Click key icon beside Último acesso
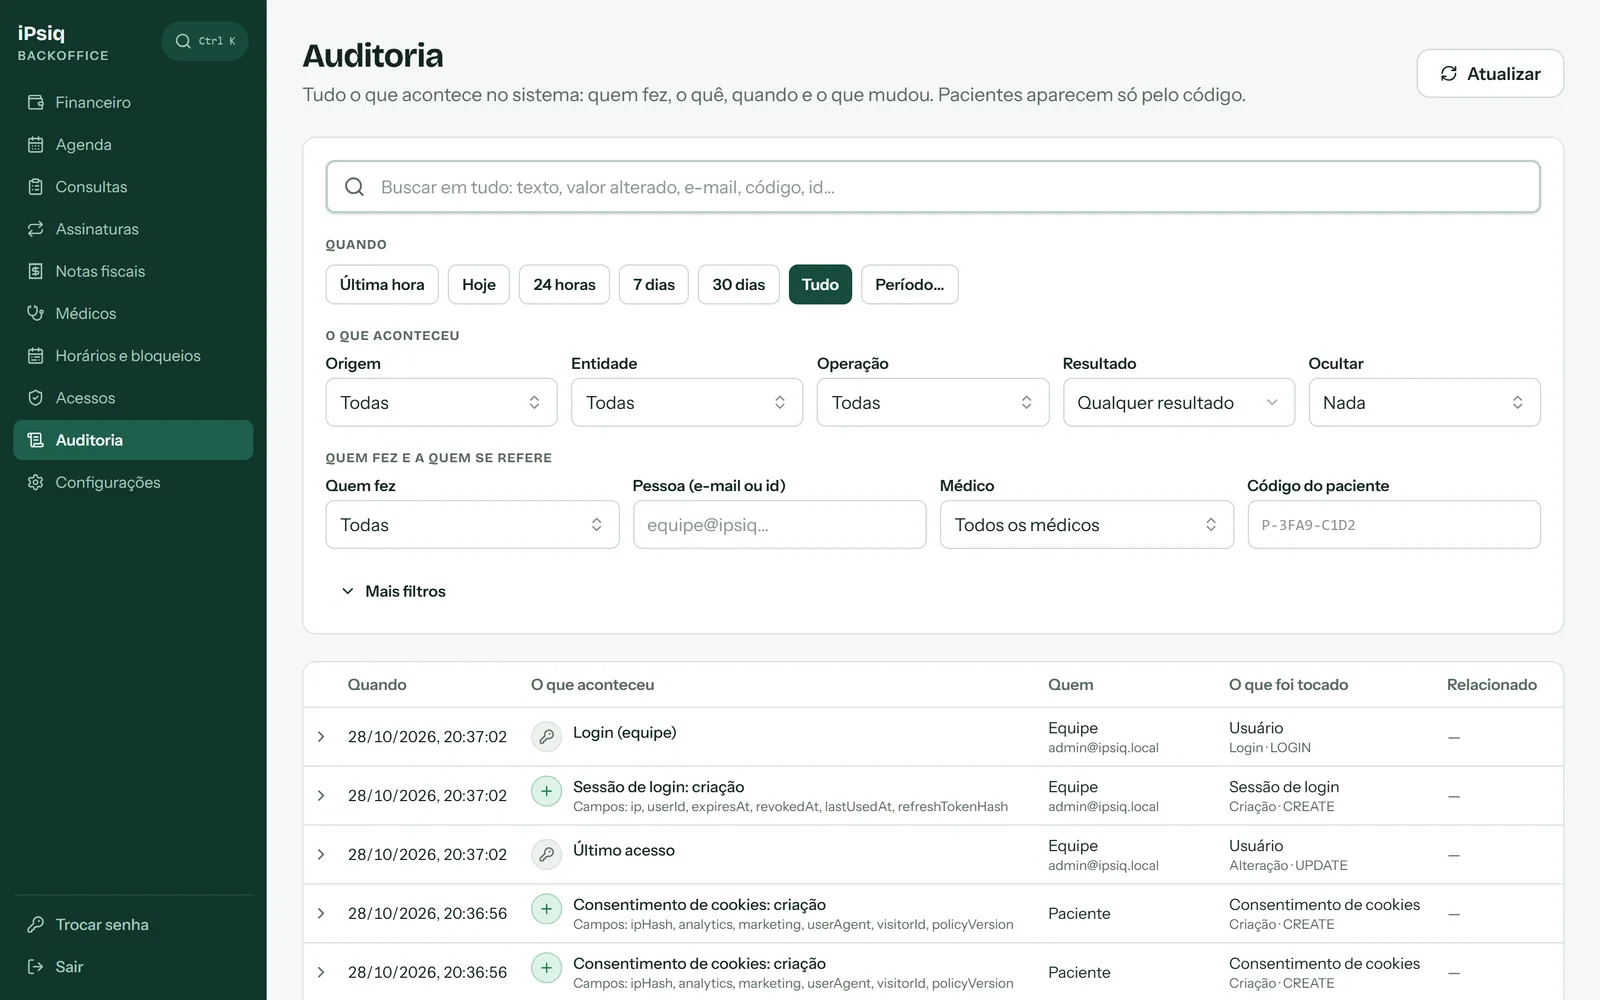Image resolution: width=1600 pixels, height=1000 pixels. pyautogui.click(x=546, y=854)
